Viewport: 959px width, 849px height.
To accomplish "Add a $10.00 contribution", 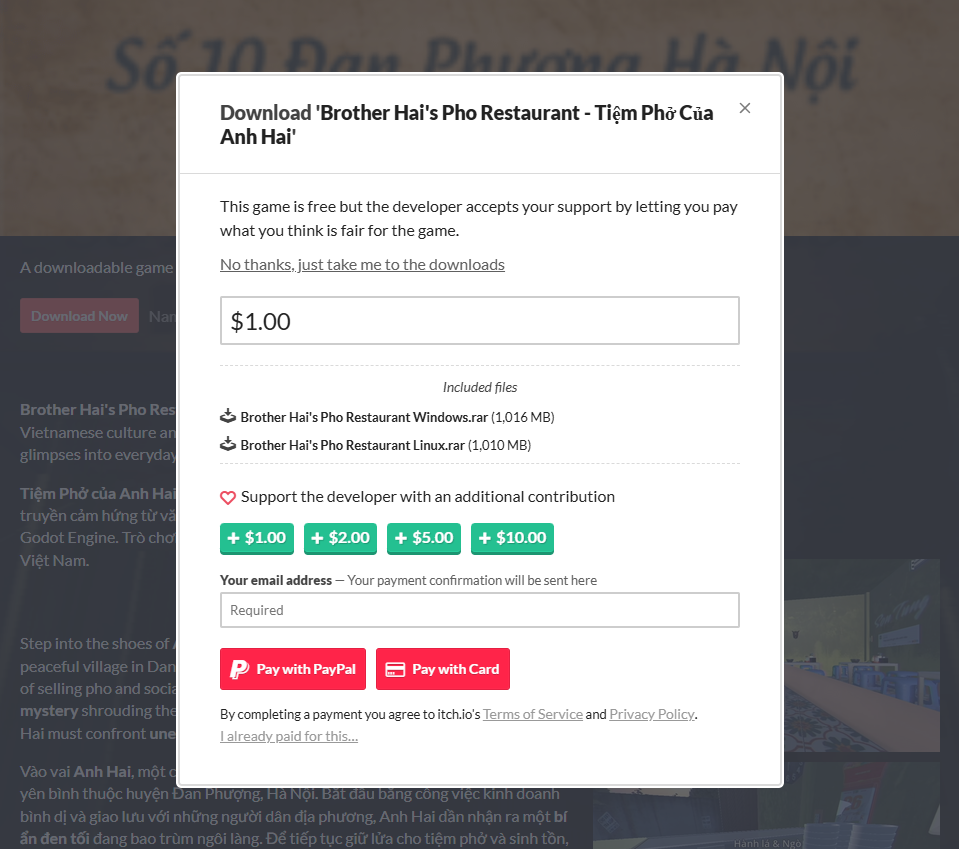I will pyautogui.click(x=512, y=538).
